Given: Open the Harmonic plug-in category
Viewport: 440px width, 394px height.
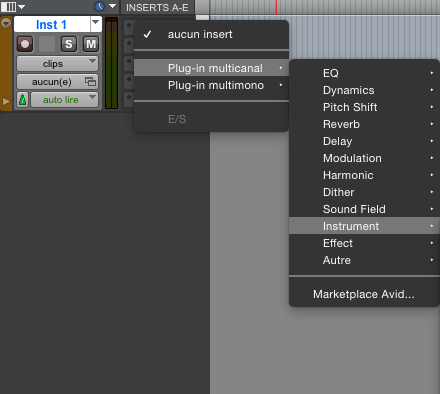Looking at the screenshot, I should [364, 175].
